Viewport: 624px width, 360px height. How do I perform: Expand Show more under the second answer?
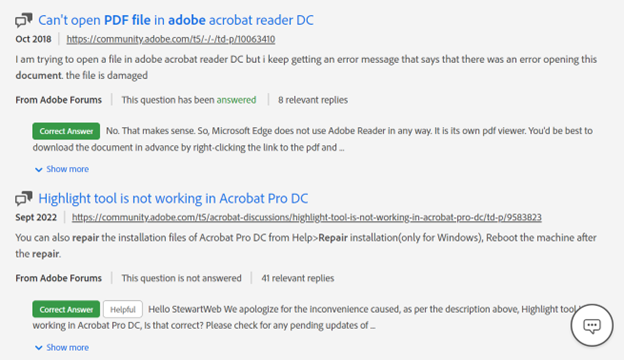67,347
